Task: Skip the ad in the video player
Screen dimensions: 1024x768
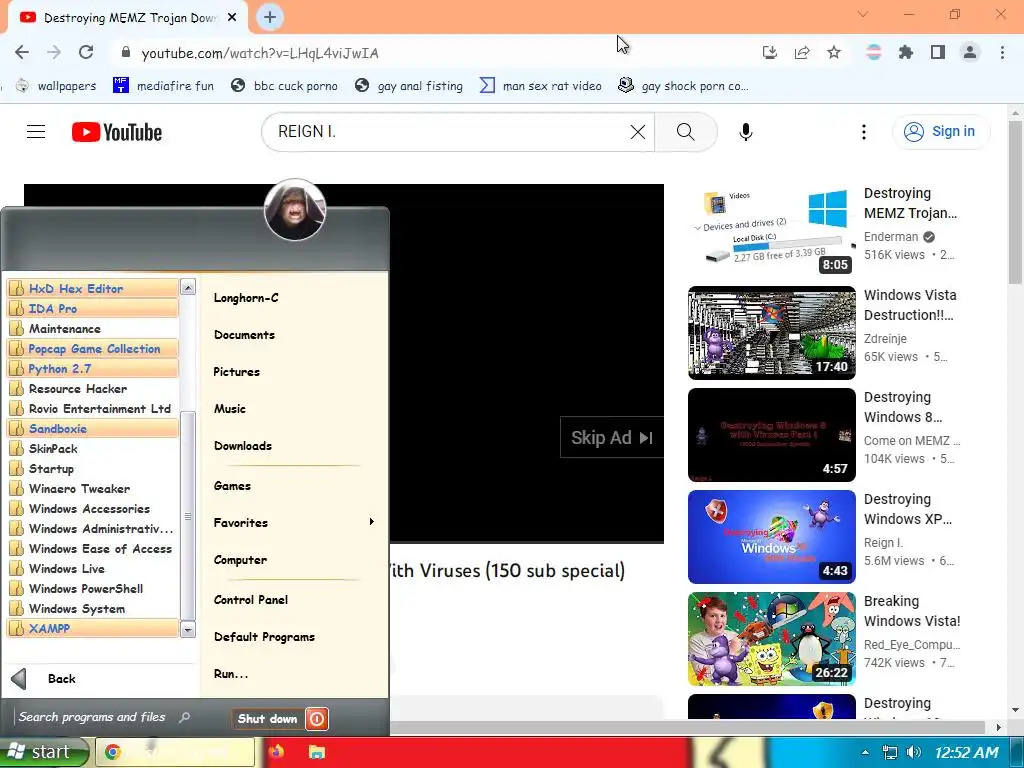Action: point(611,438)
